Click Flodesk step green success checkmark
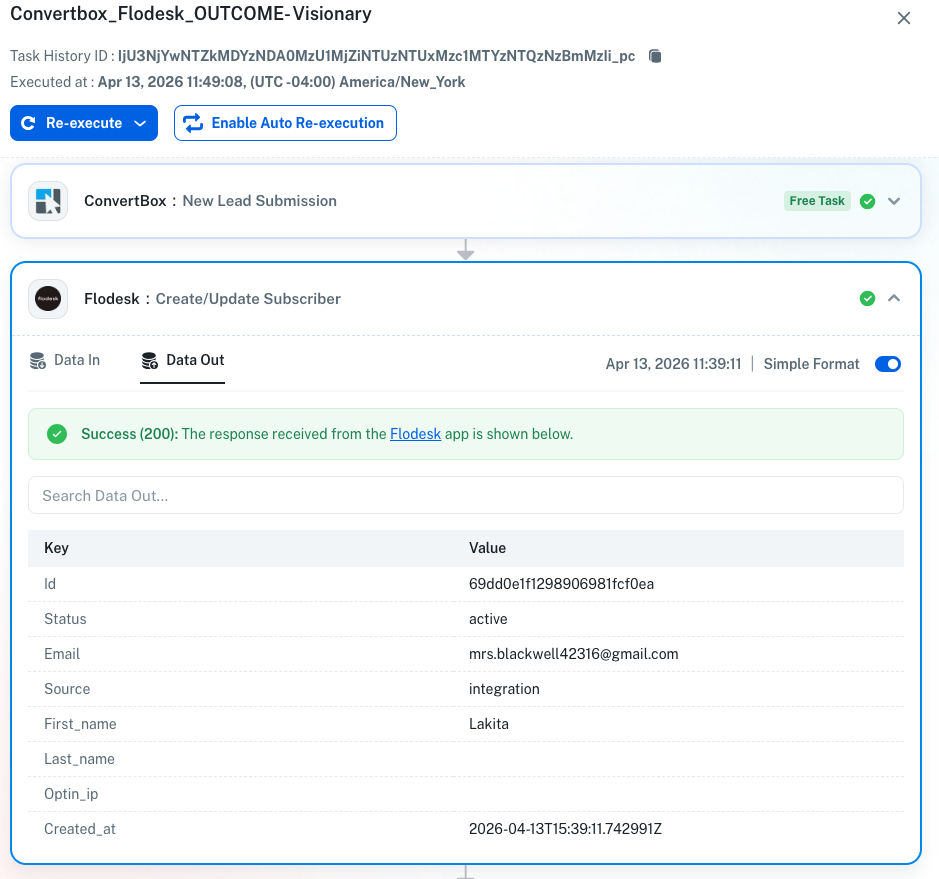The height and width of the screenshot is (879, 939). [868, 299]
